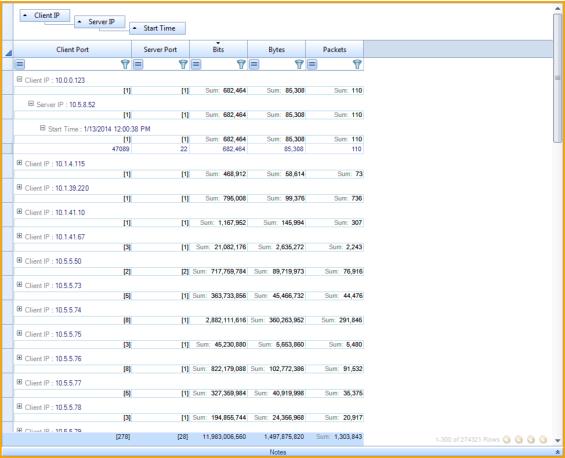The width and height of the screenshot is (565, 458).
Task: Click the Start Time group-by chip
Action: [x=157, y=28]
